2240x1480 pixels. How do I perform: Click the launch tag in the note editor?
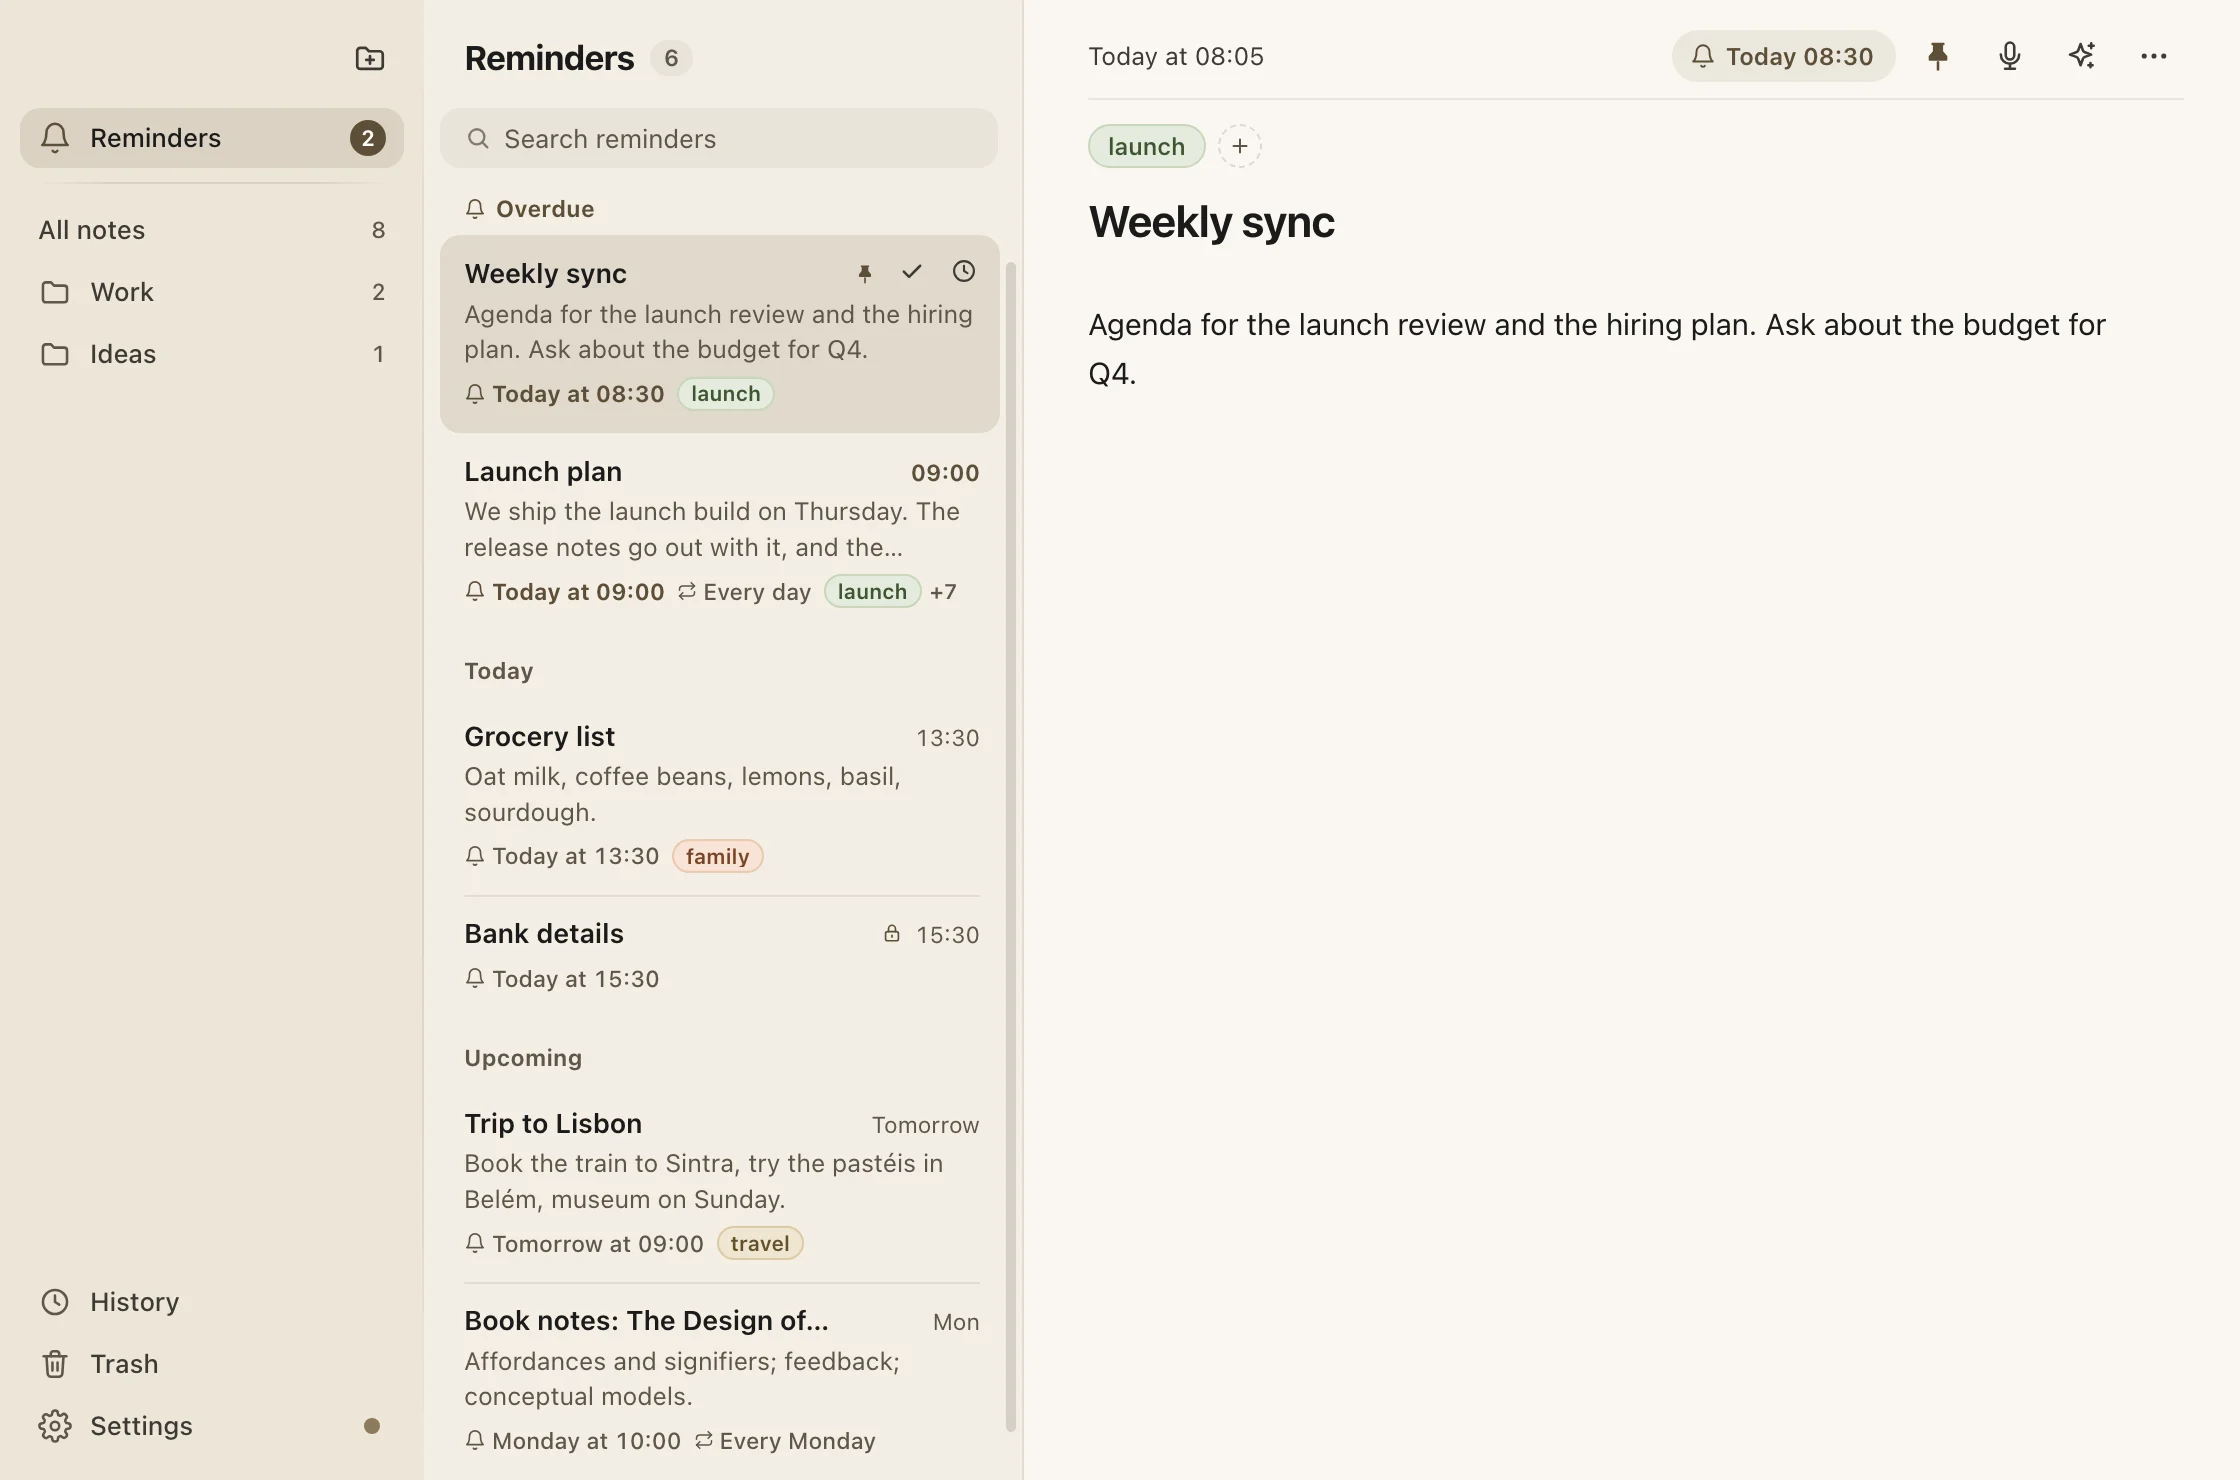(x=1146, y=146)
